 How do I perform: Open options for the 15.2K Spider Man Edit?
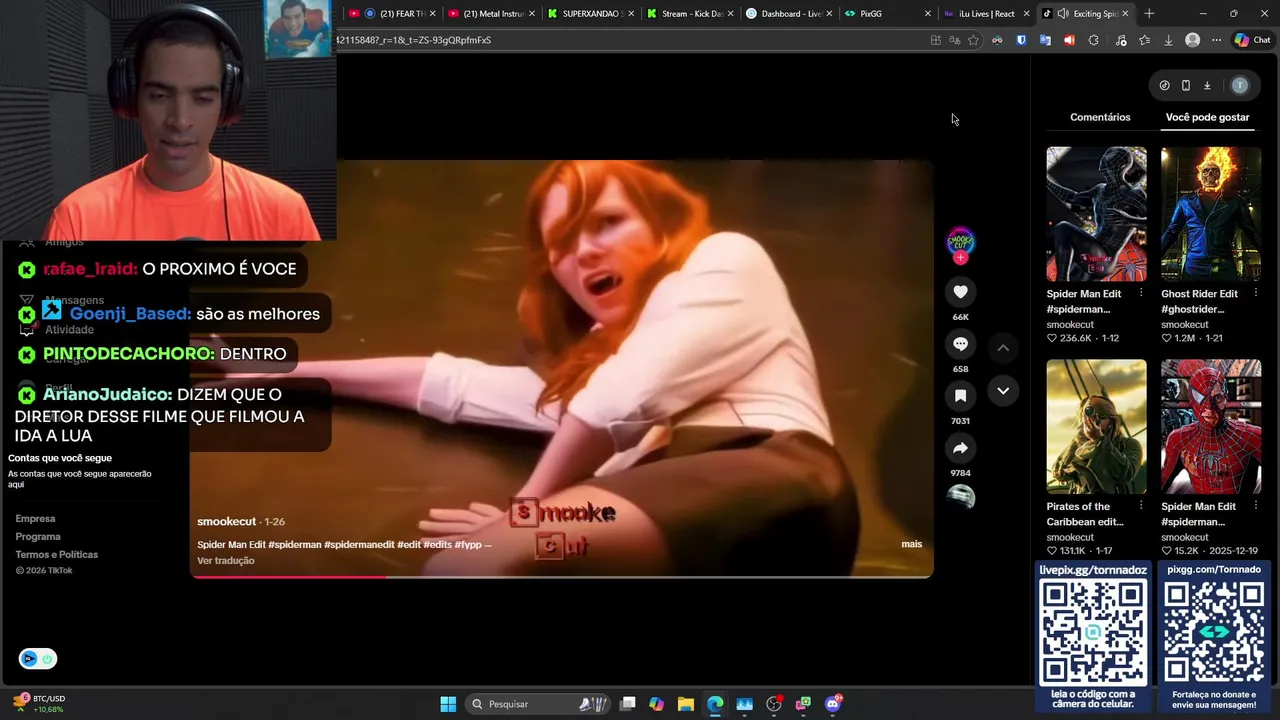coord(1255,507)
